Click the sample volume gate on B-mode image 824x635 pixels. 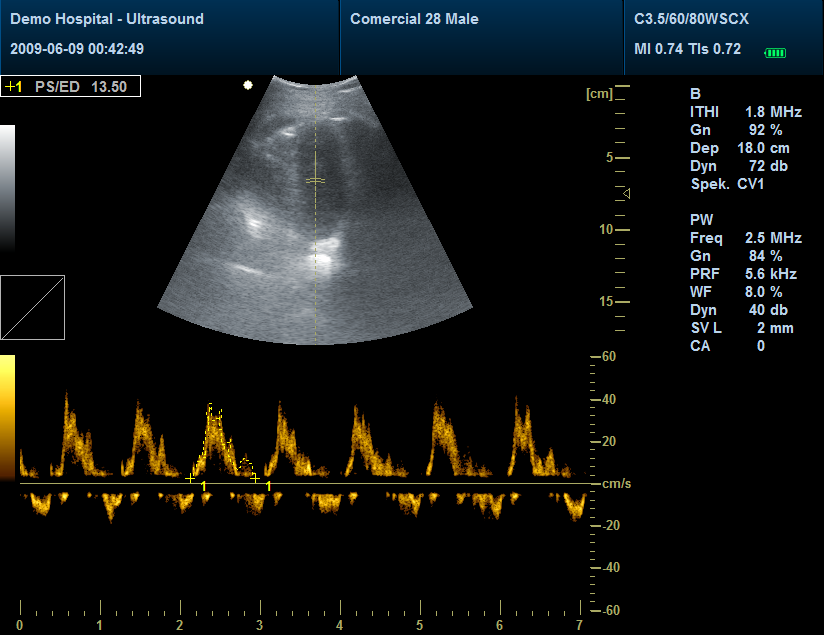[317, 181]
